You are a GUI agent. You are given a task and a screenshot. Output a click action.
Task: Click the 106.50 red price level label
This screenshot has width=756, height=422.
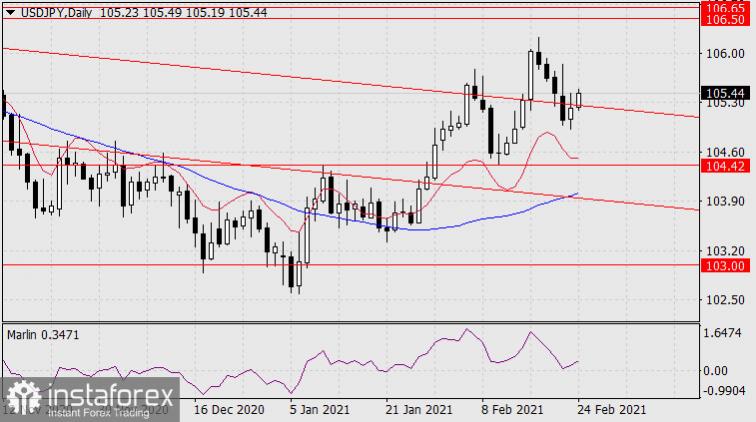[x=725, y=20]
